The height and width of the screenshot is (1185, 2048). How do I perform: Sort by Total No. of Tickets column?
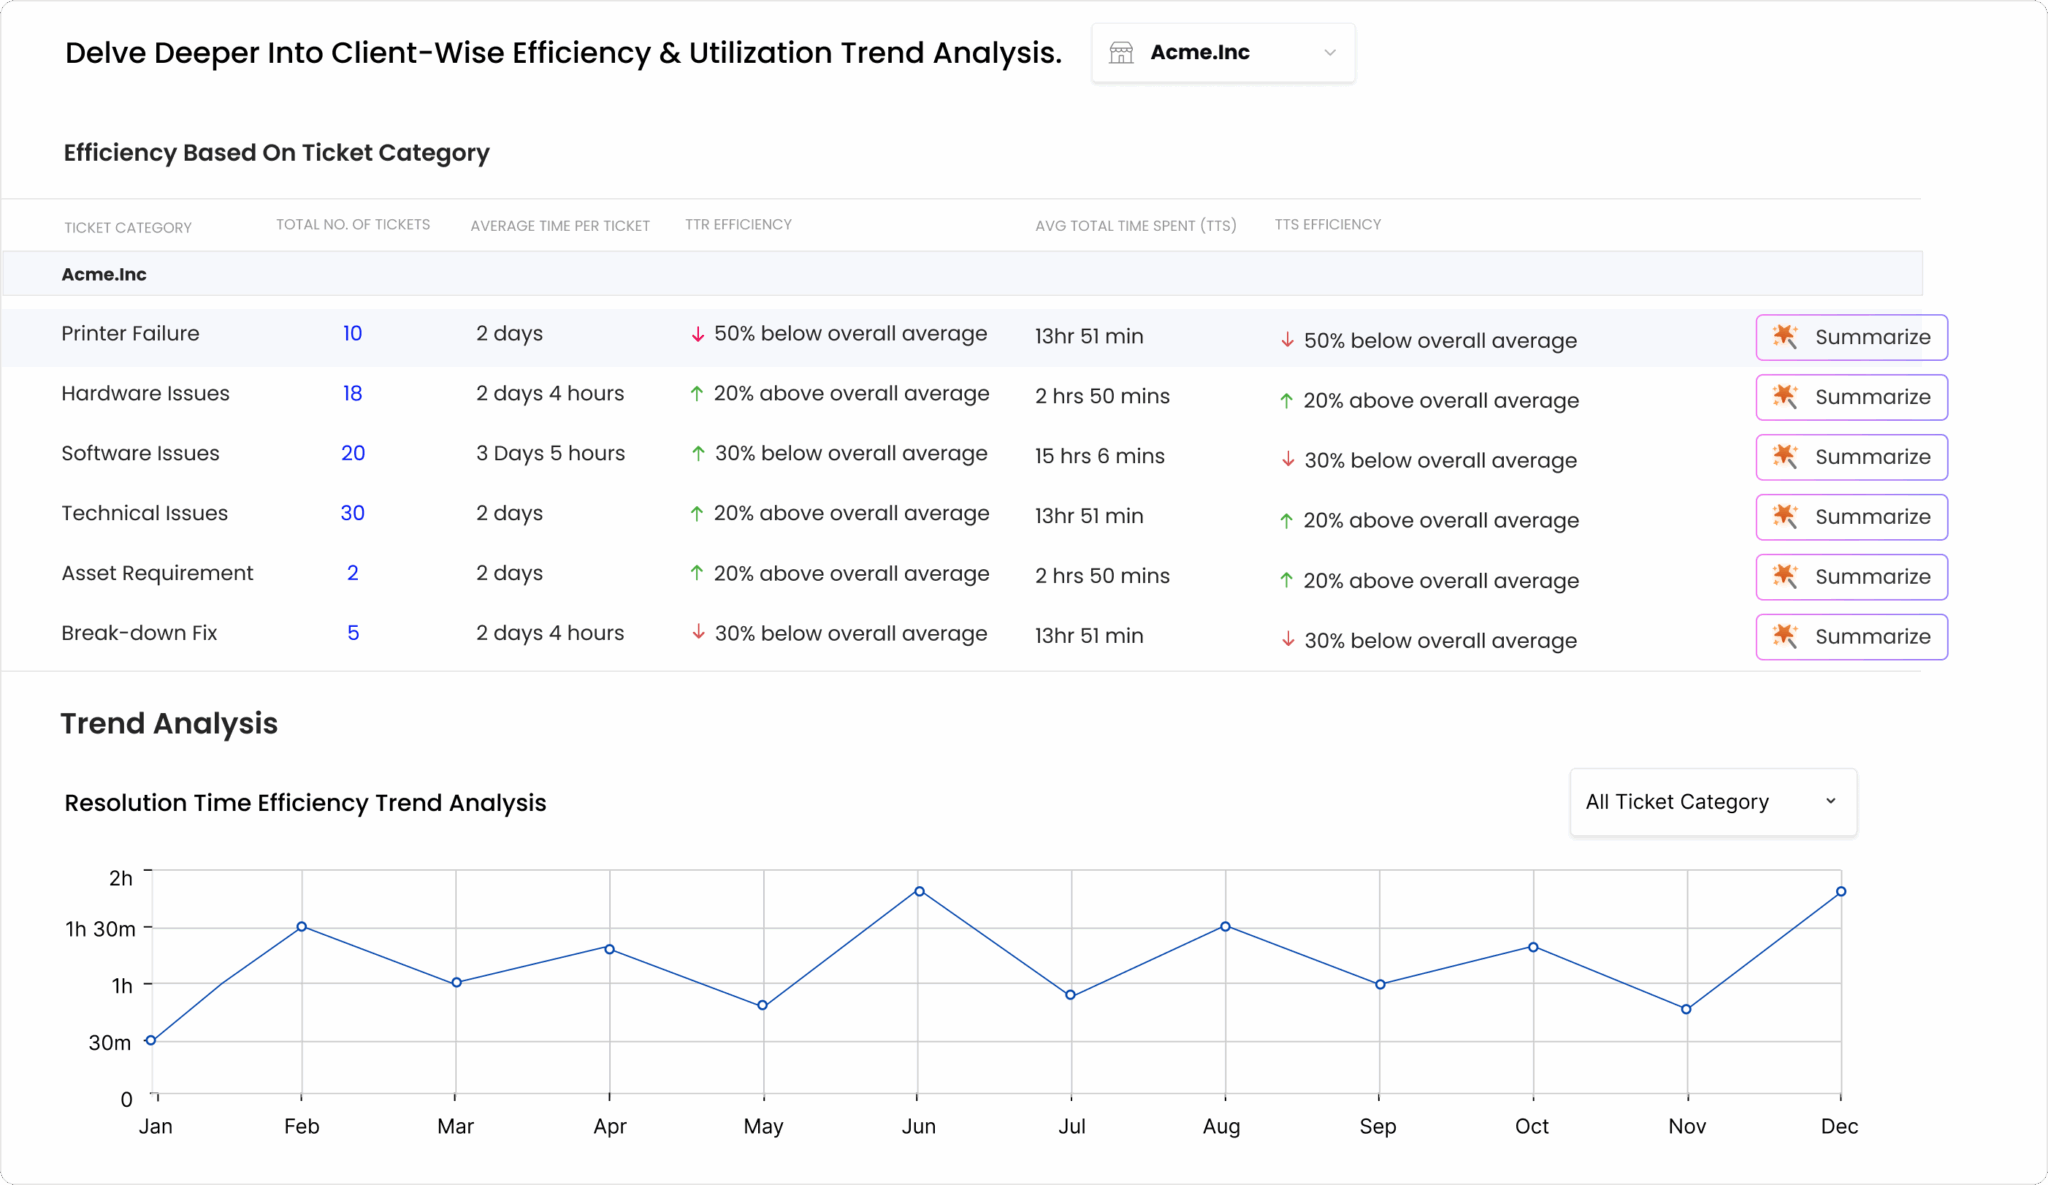[x=353, y=225]
